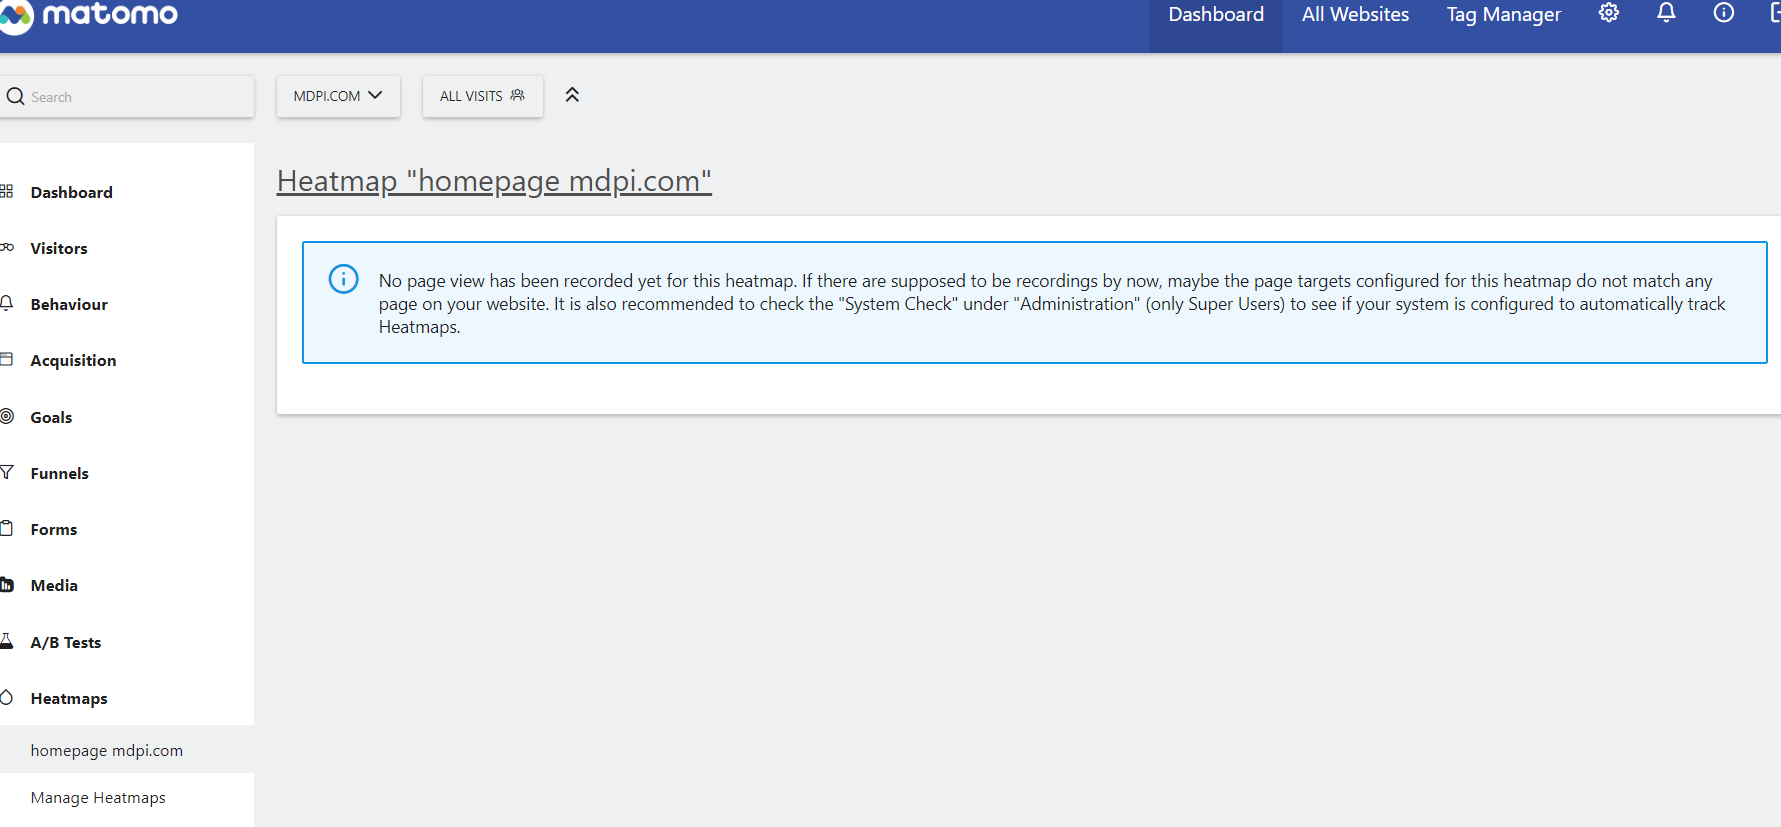Image resolution: width=1781 pixels, height=827 pixels.
Task: Click the All Visits segment people icon
Action: click(x=517, y=95)
